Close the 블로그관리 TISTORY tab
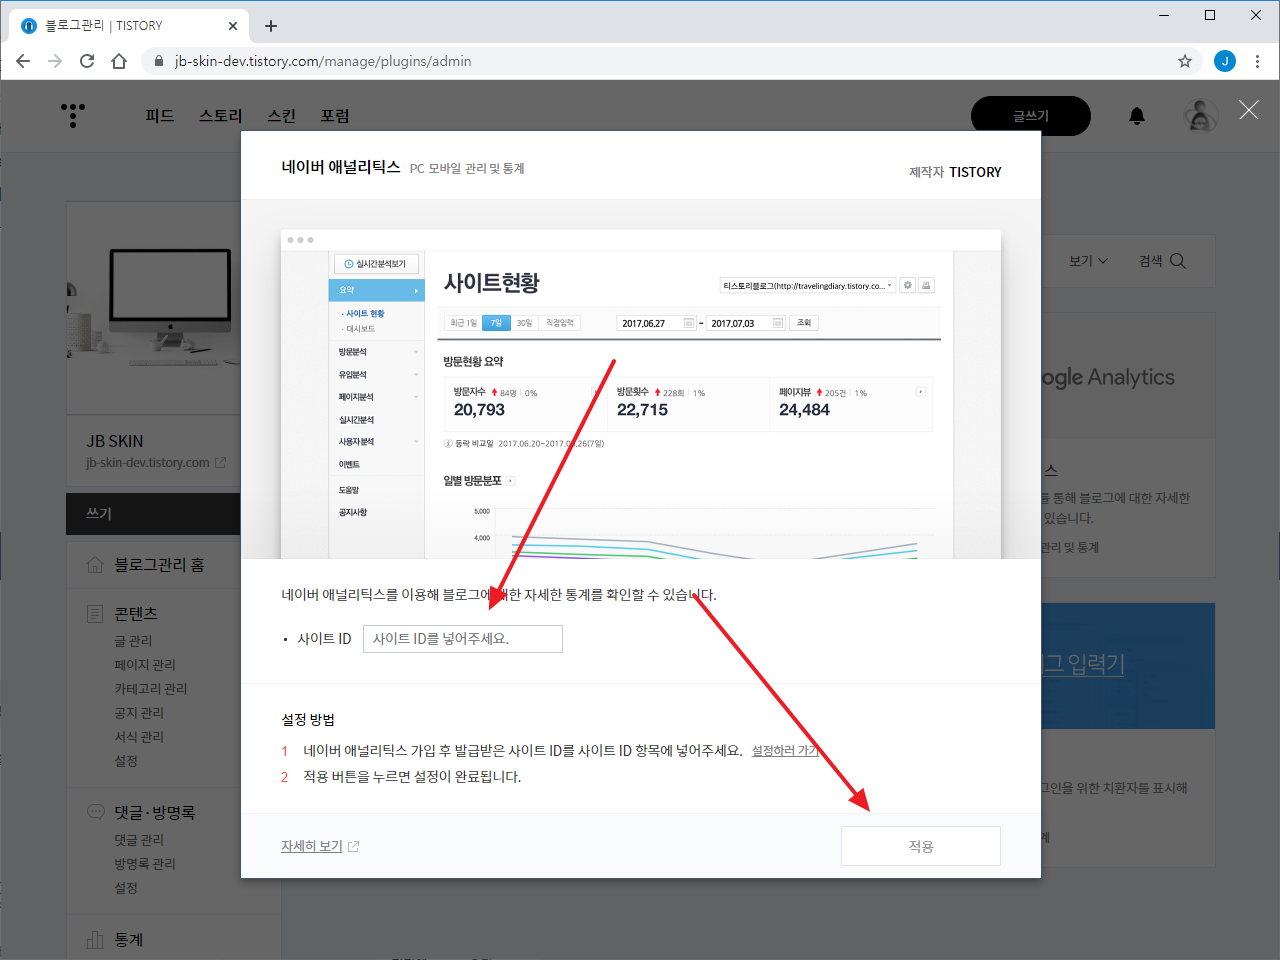Screen dimensions: 1280x960 [233, 26]
